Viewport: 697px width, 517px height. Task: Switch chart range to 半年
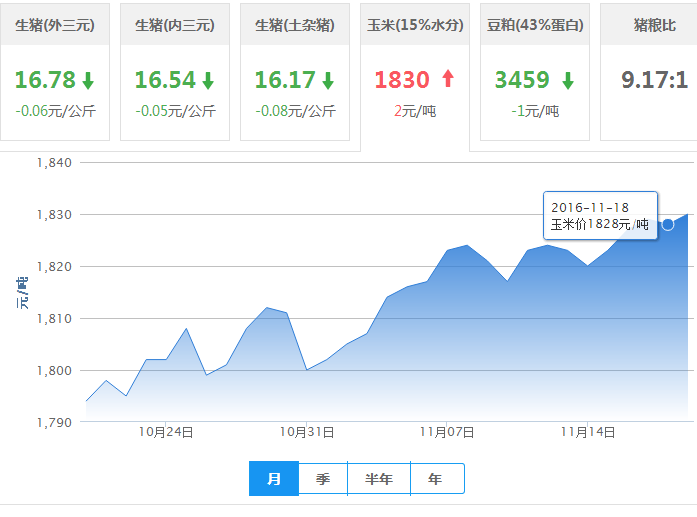pyautogui.click(x=379, y=478)
